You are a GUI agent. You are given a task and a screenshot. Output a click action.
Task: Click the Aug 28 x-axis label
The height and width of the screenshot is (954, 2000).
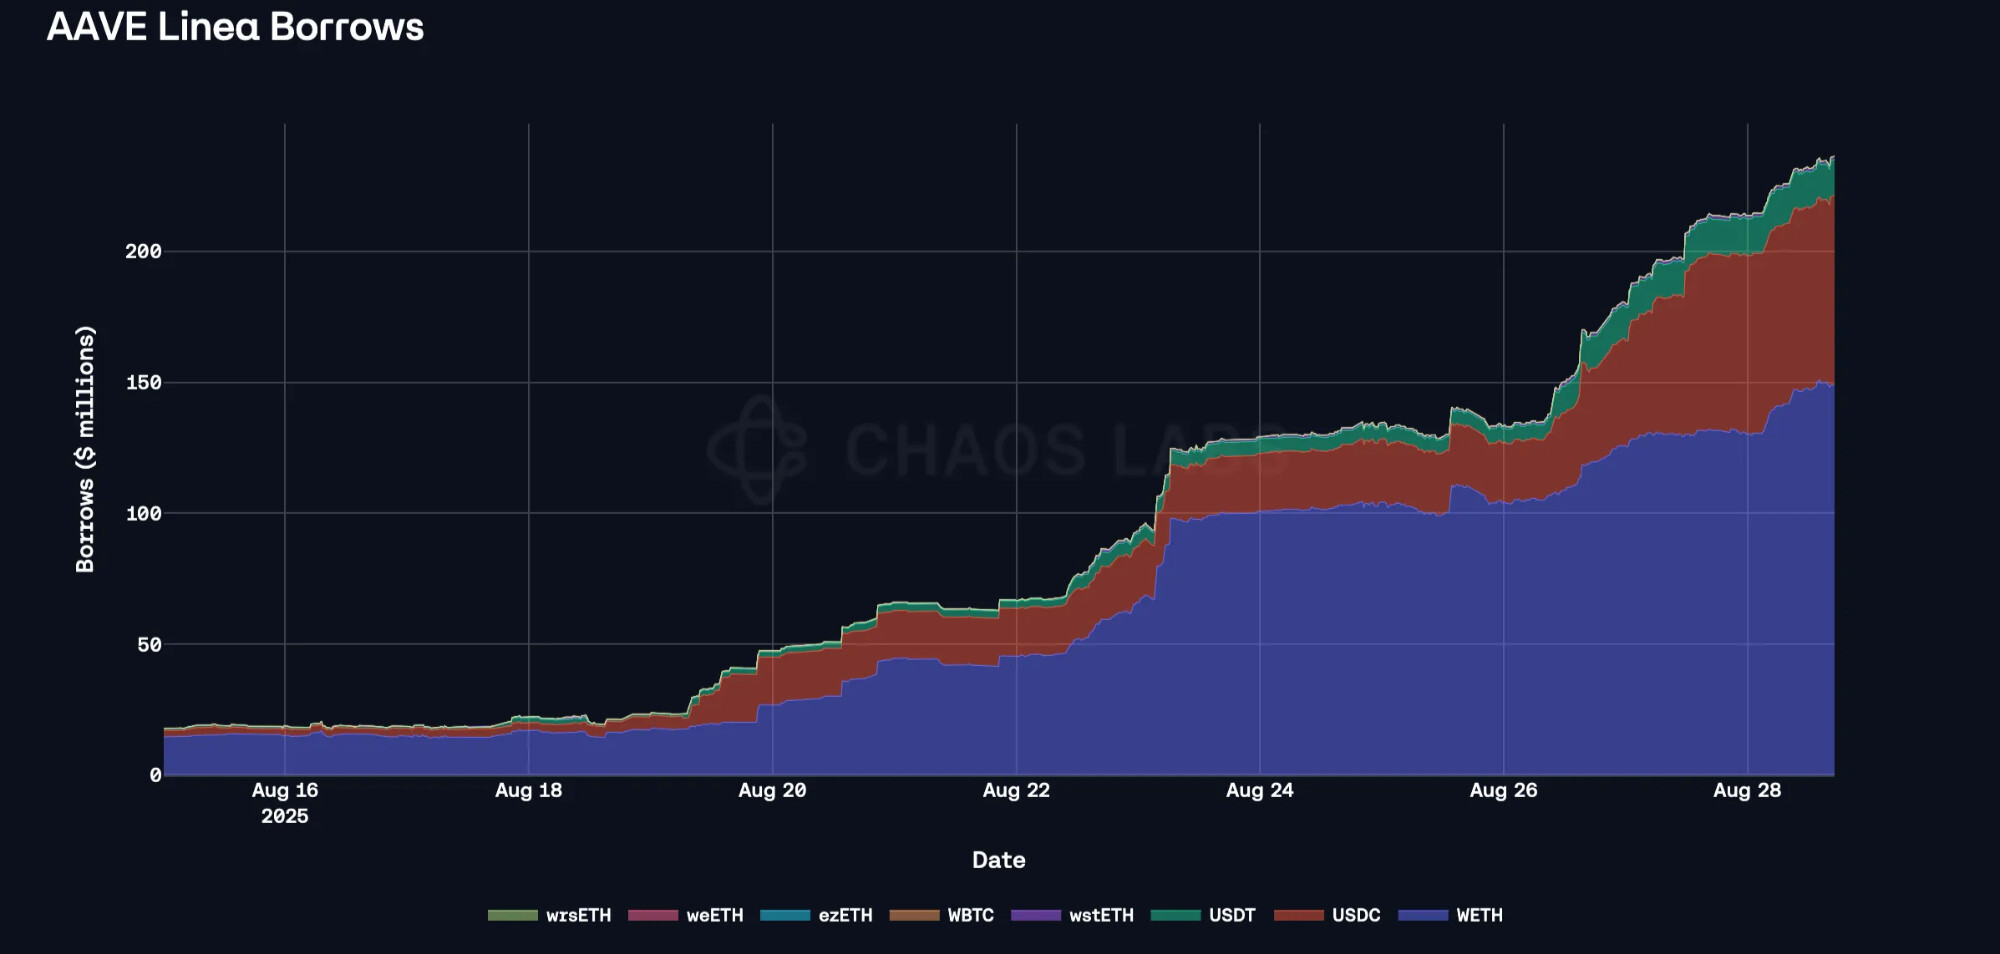[1747, 790]
